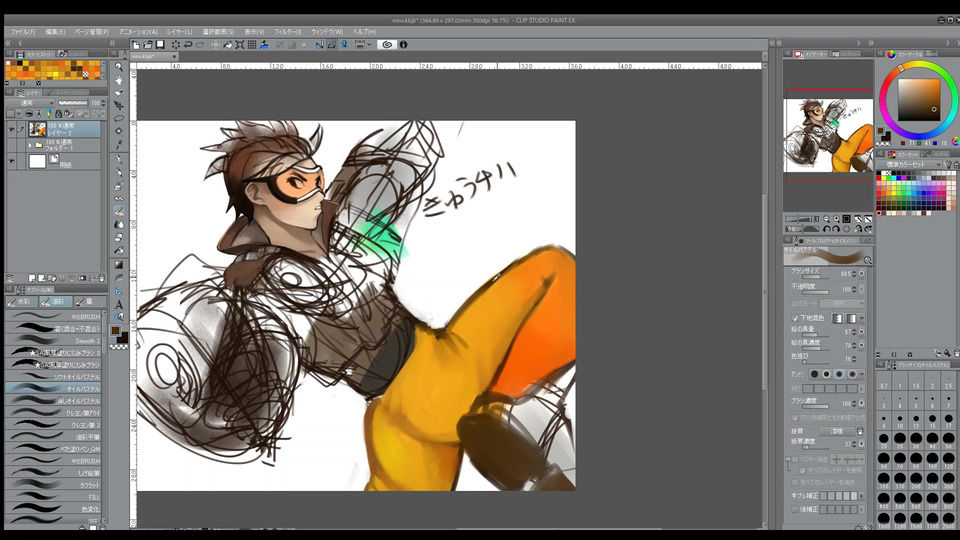This screenshot has width=960, height=540.
Task: Click grid icon in command bar
Action: [x=252, y=45]
